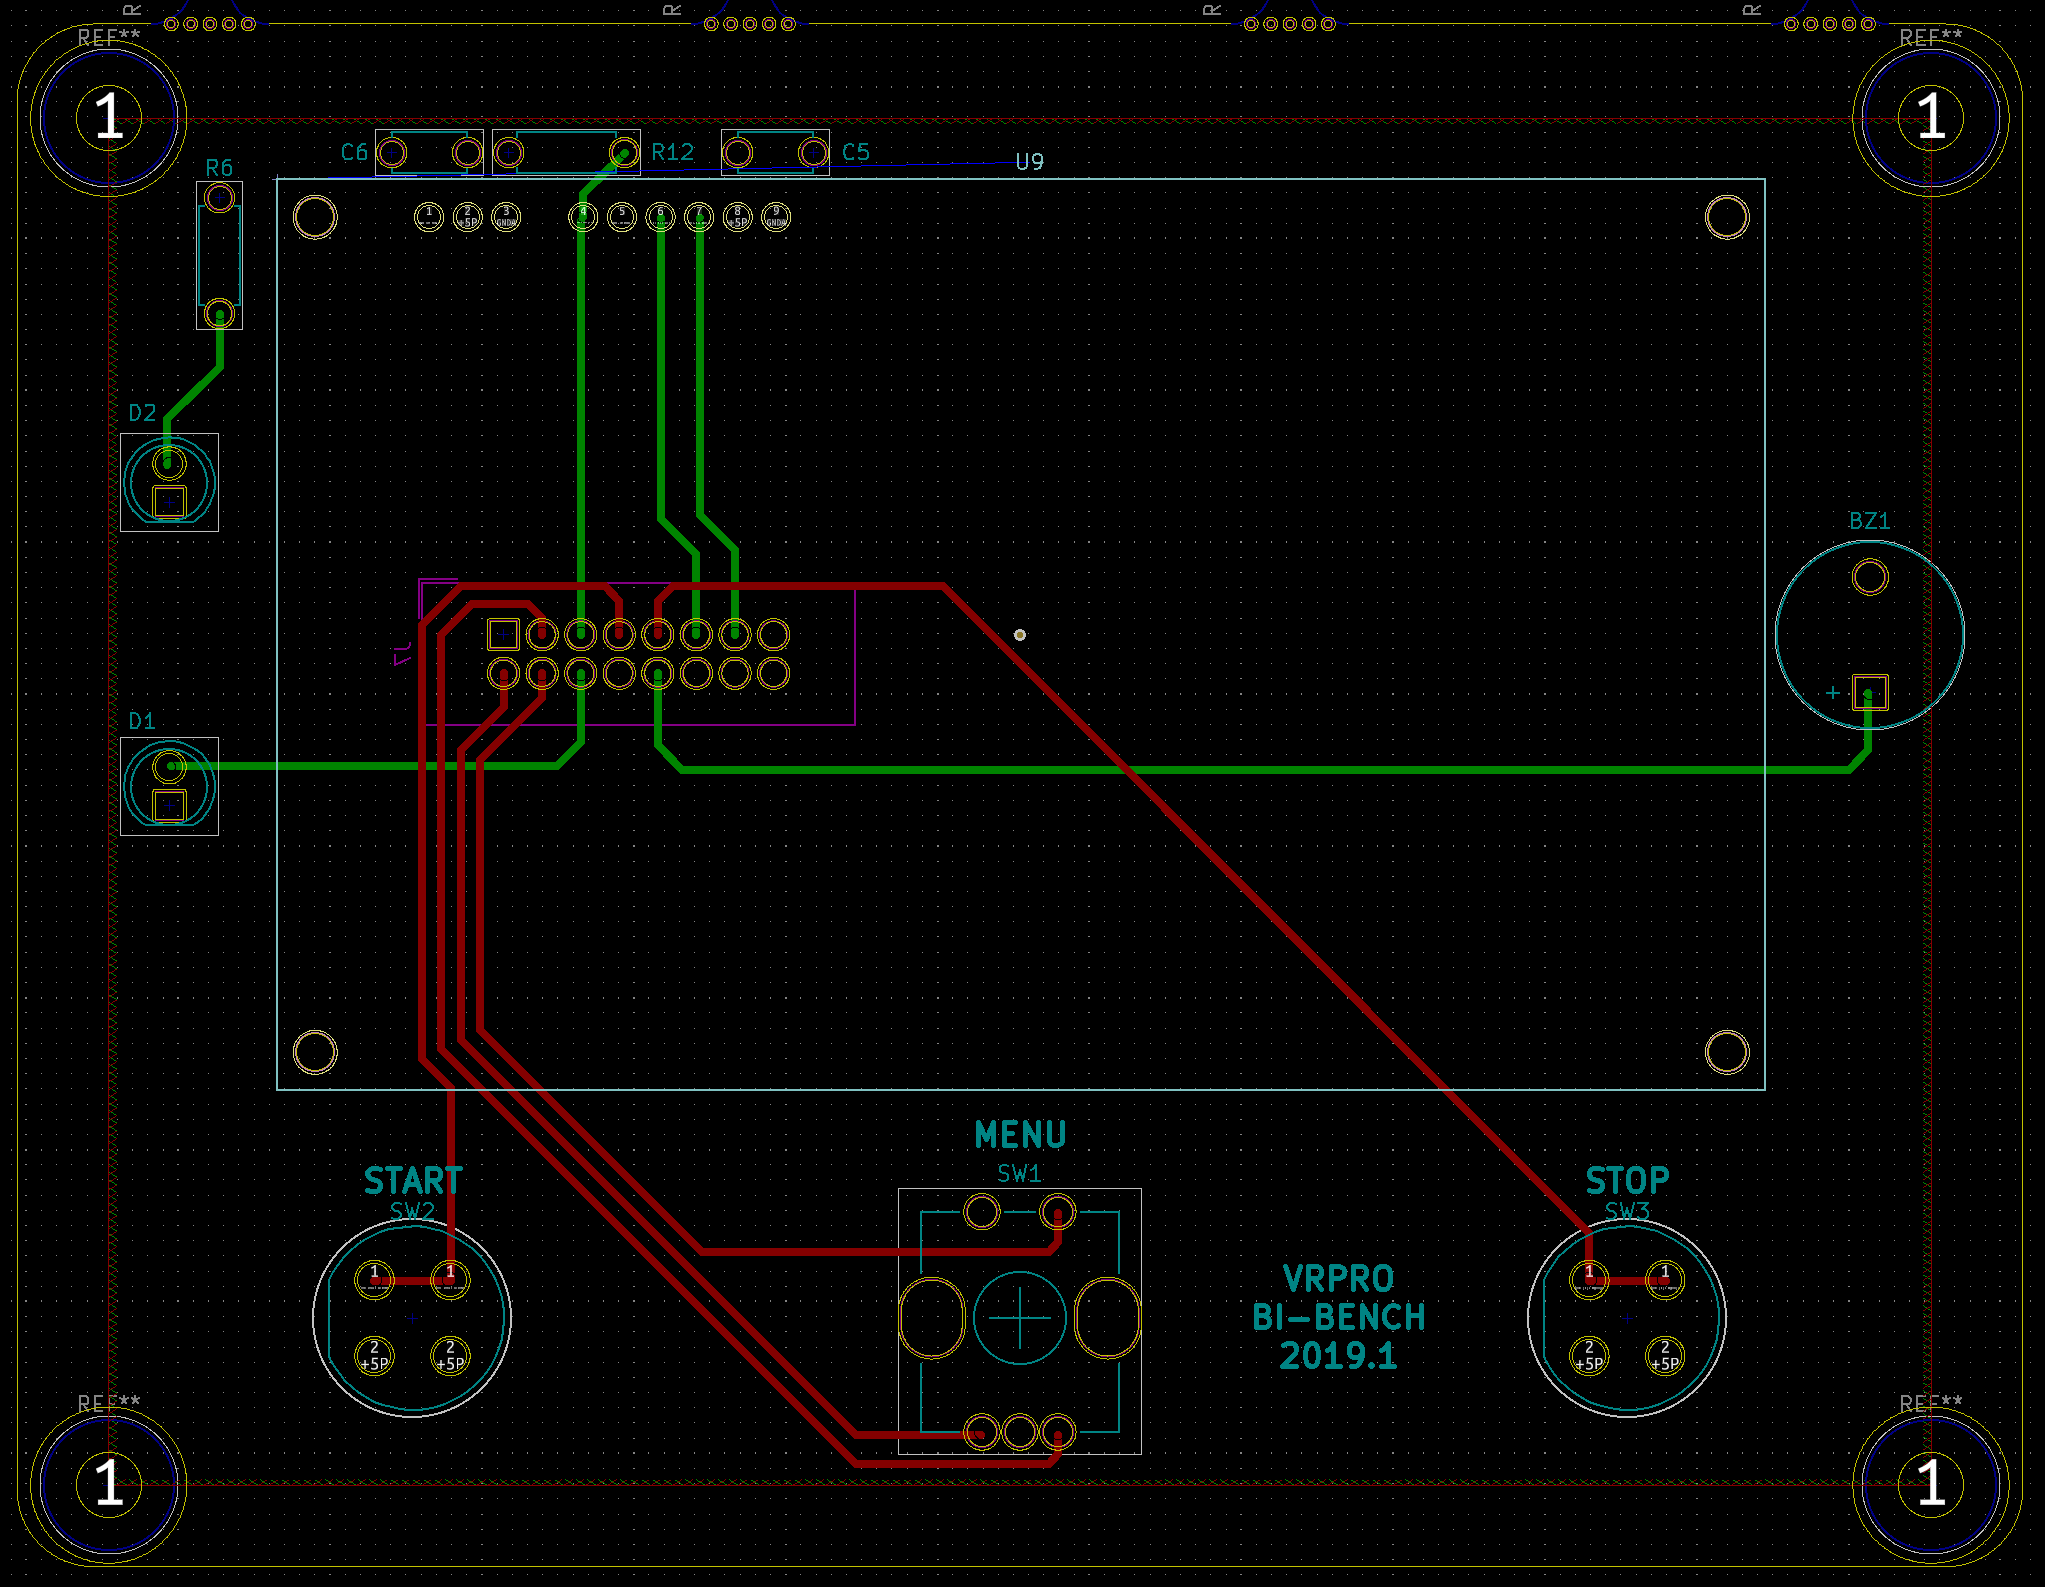2045x1587 pixels.
Task: Click the R12 resistor label
Action: 672,152
